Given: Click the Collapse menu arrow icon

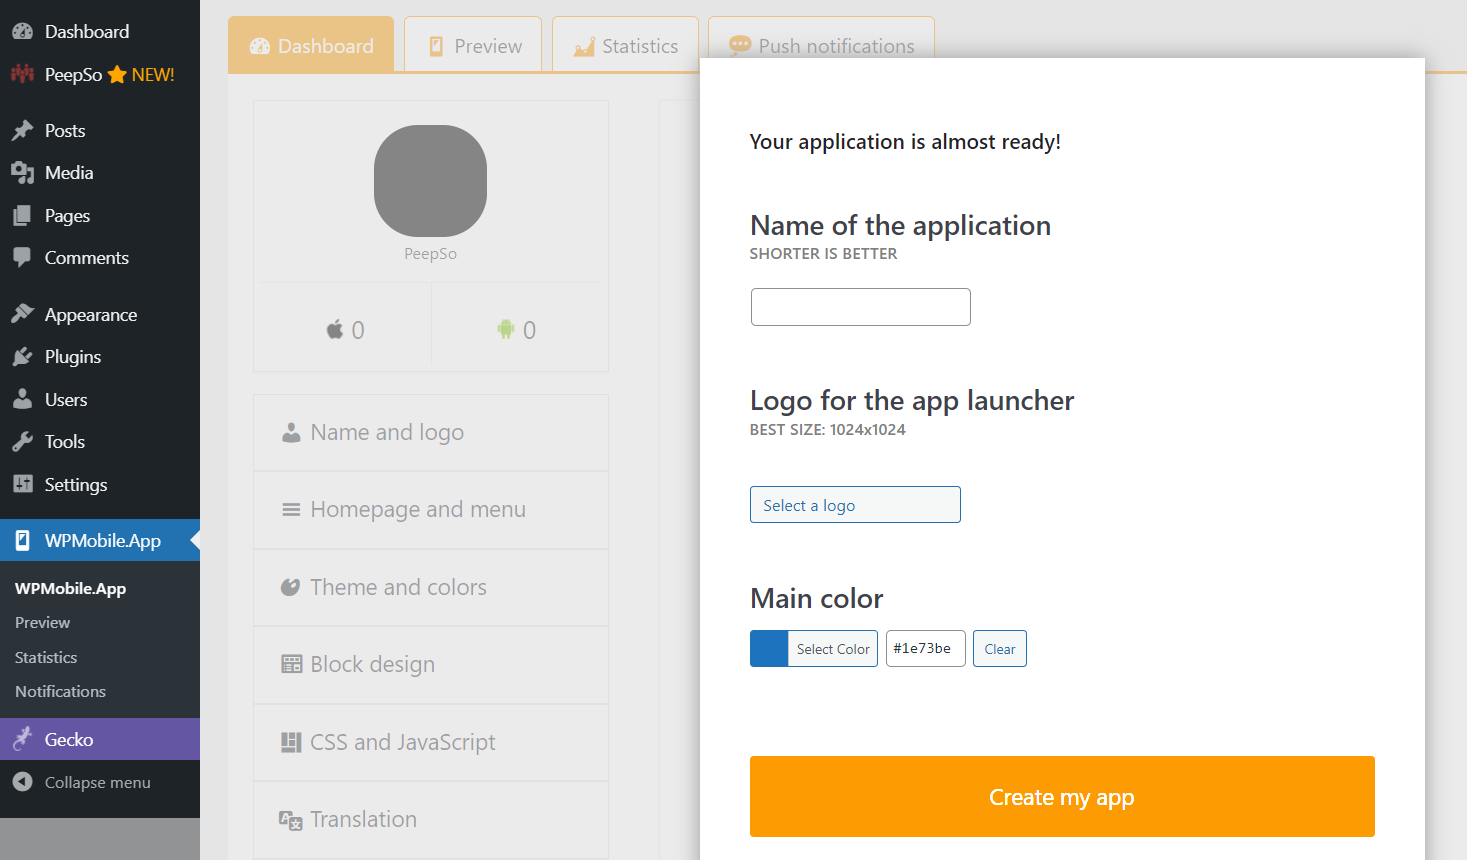Looking at the screenshot, I should (22, 782).
